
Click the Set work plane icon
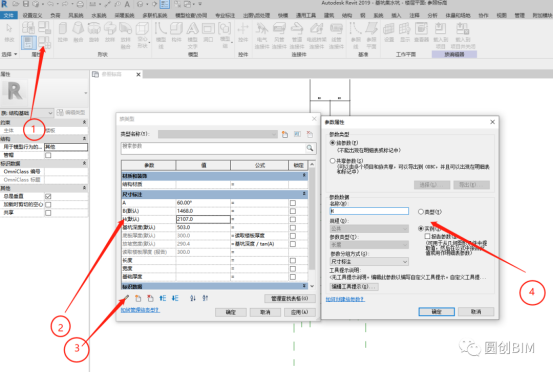click(389, 32)
